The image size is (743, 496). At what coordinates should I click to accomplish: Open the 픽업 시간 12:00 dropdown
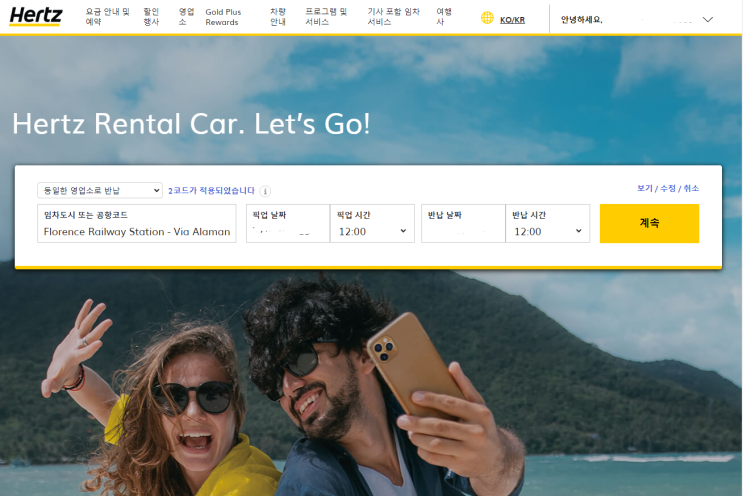372,224
